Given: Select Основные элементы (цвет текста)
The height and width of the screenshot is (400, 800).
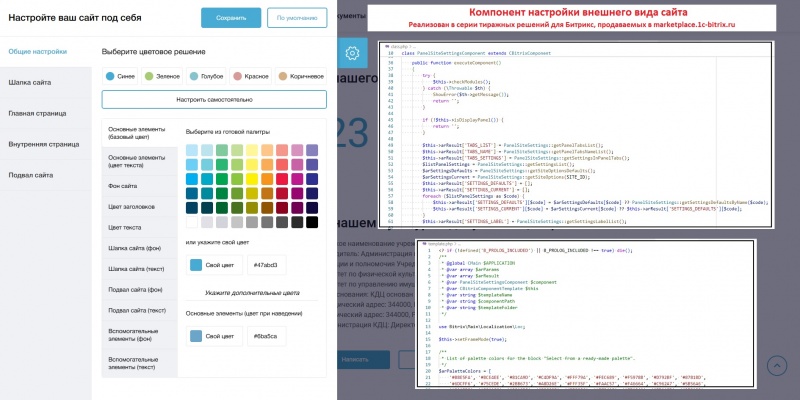Looking at the screenshot, I should click(140, 162).
